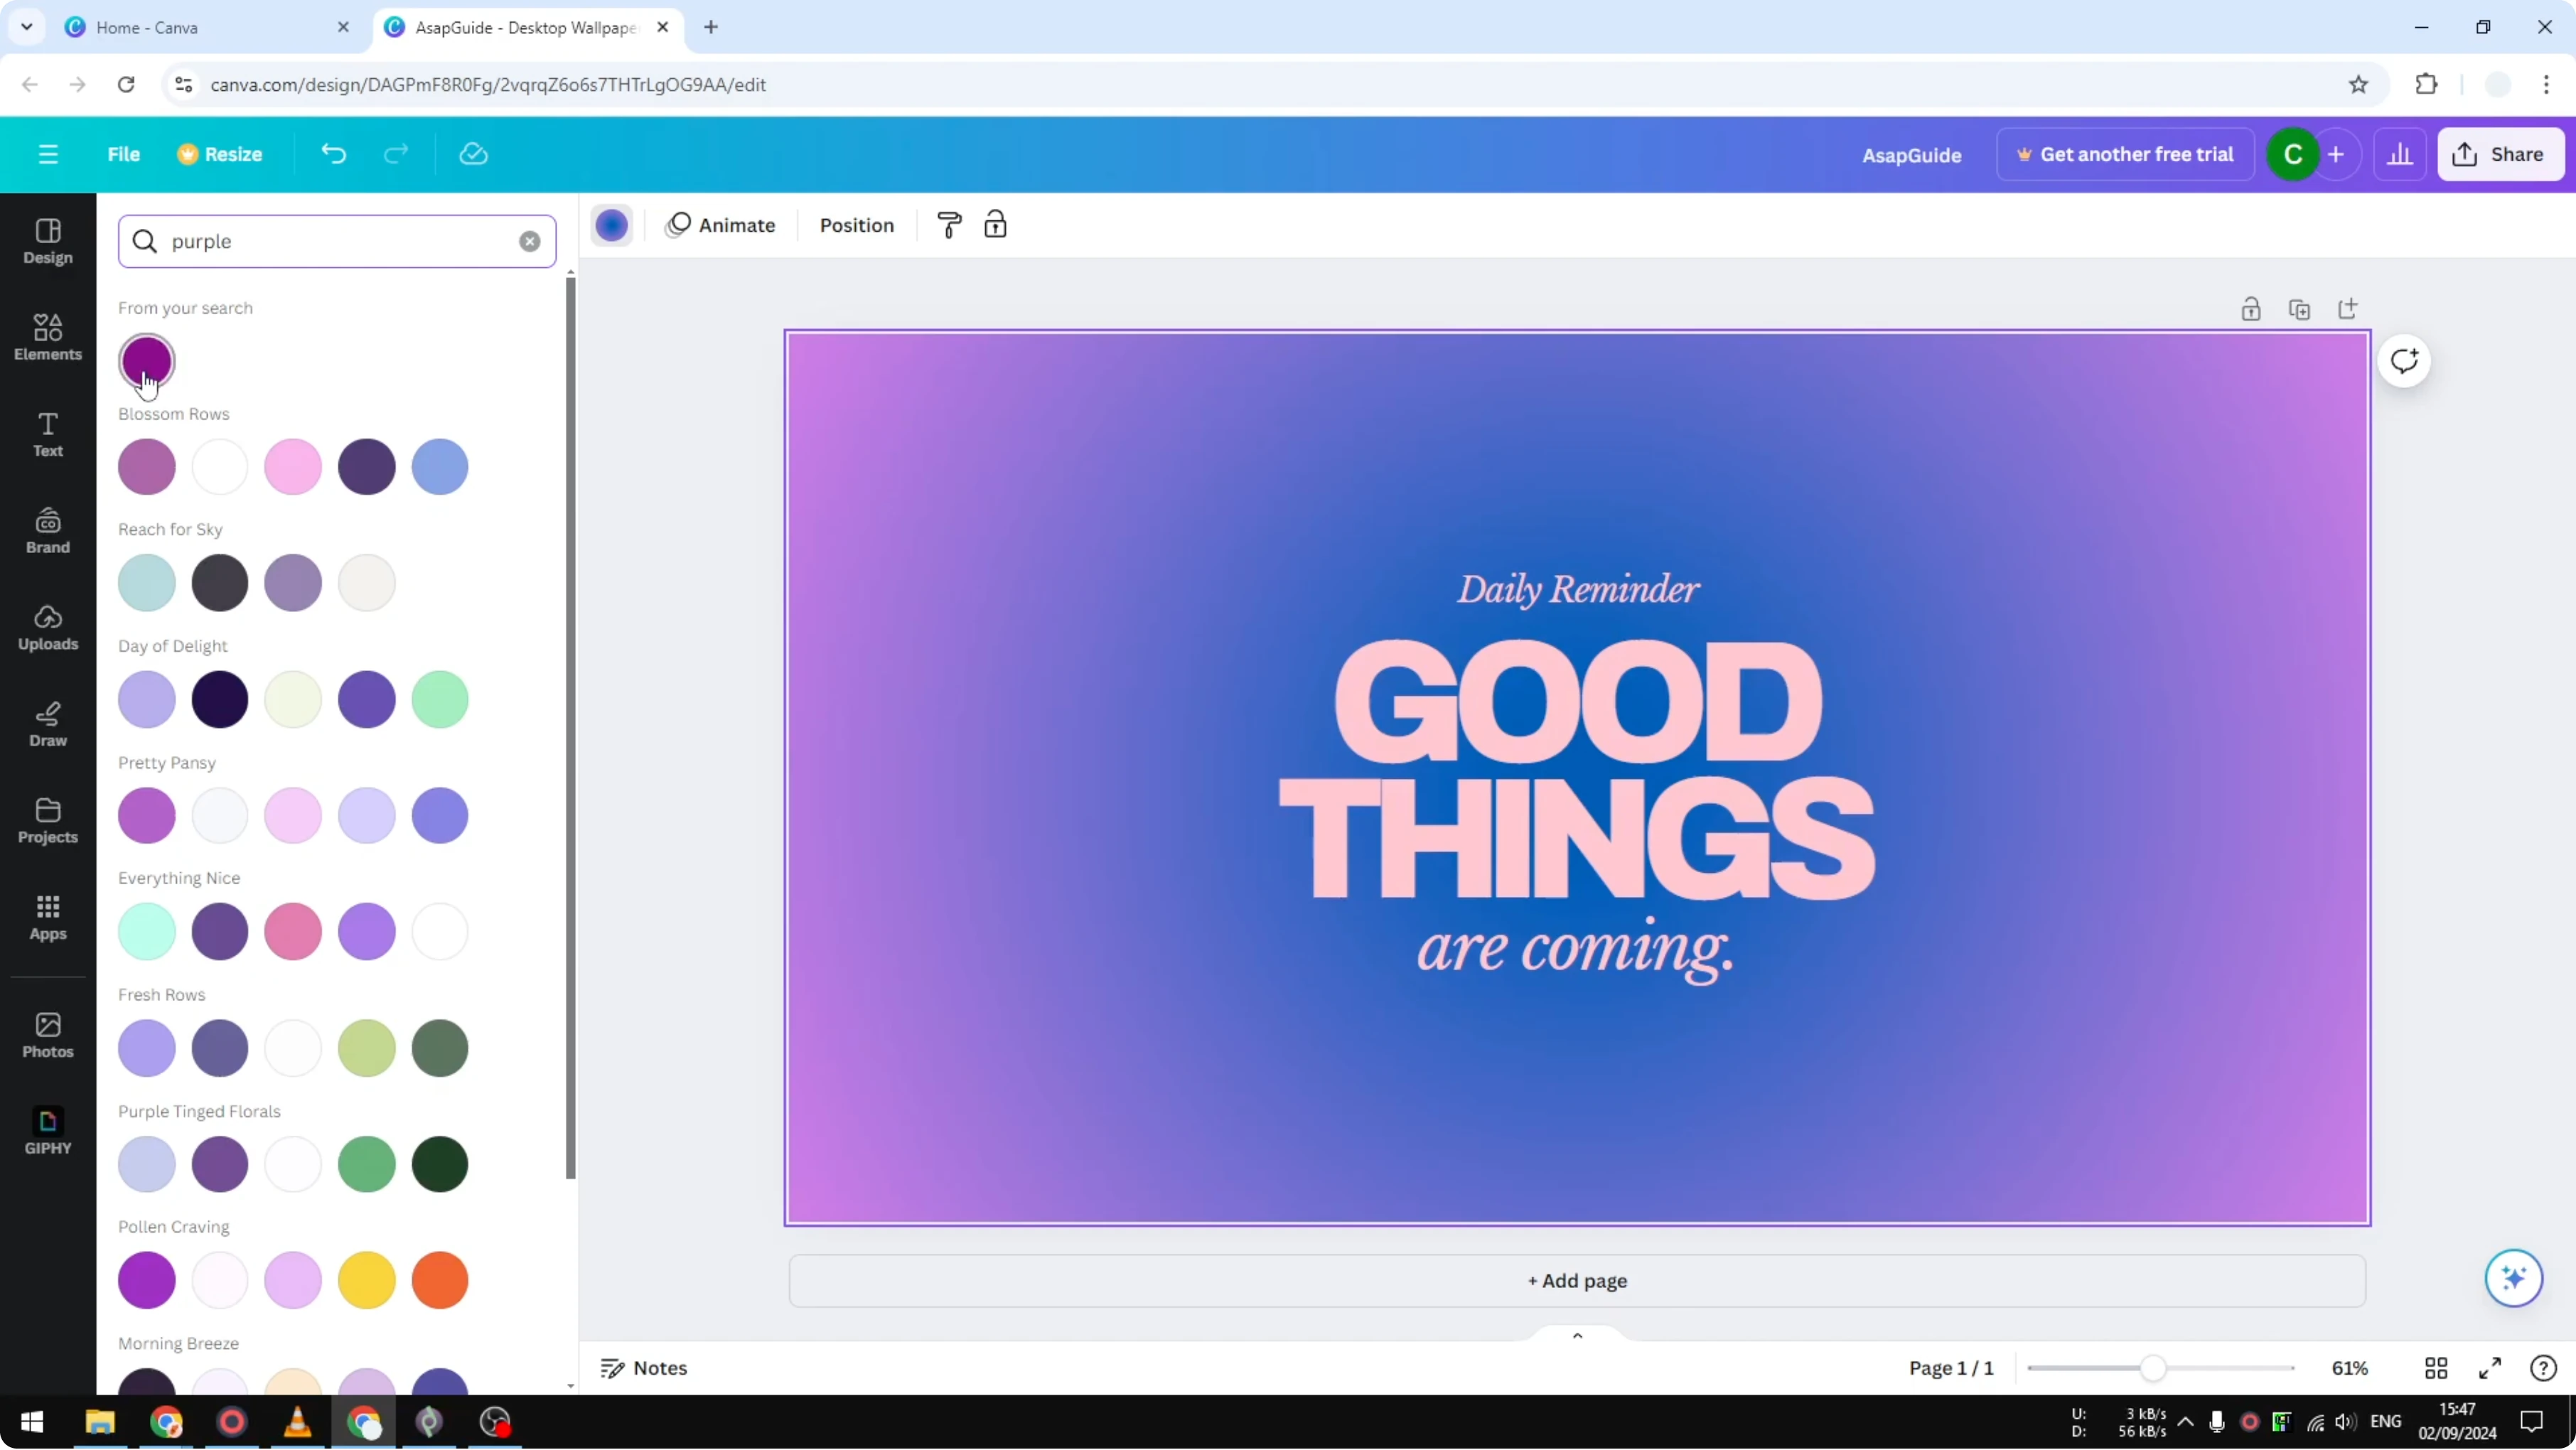2576x1450 pixels.
Task: Open the Position panel
Action: point(857,225)
